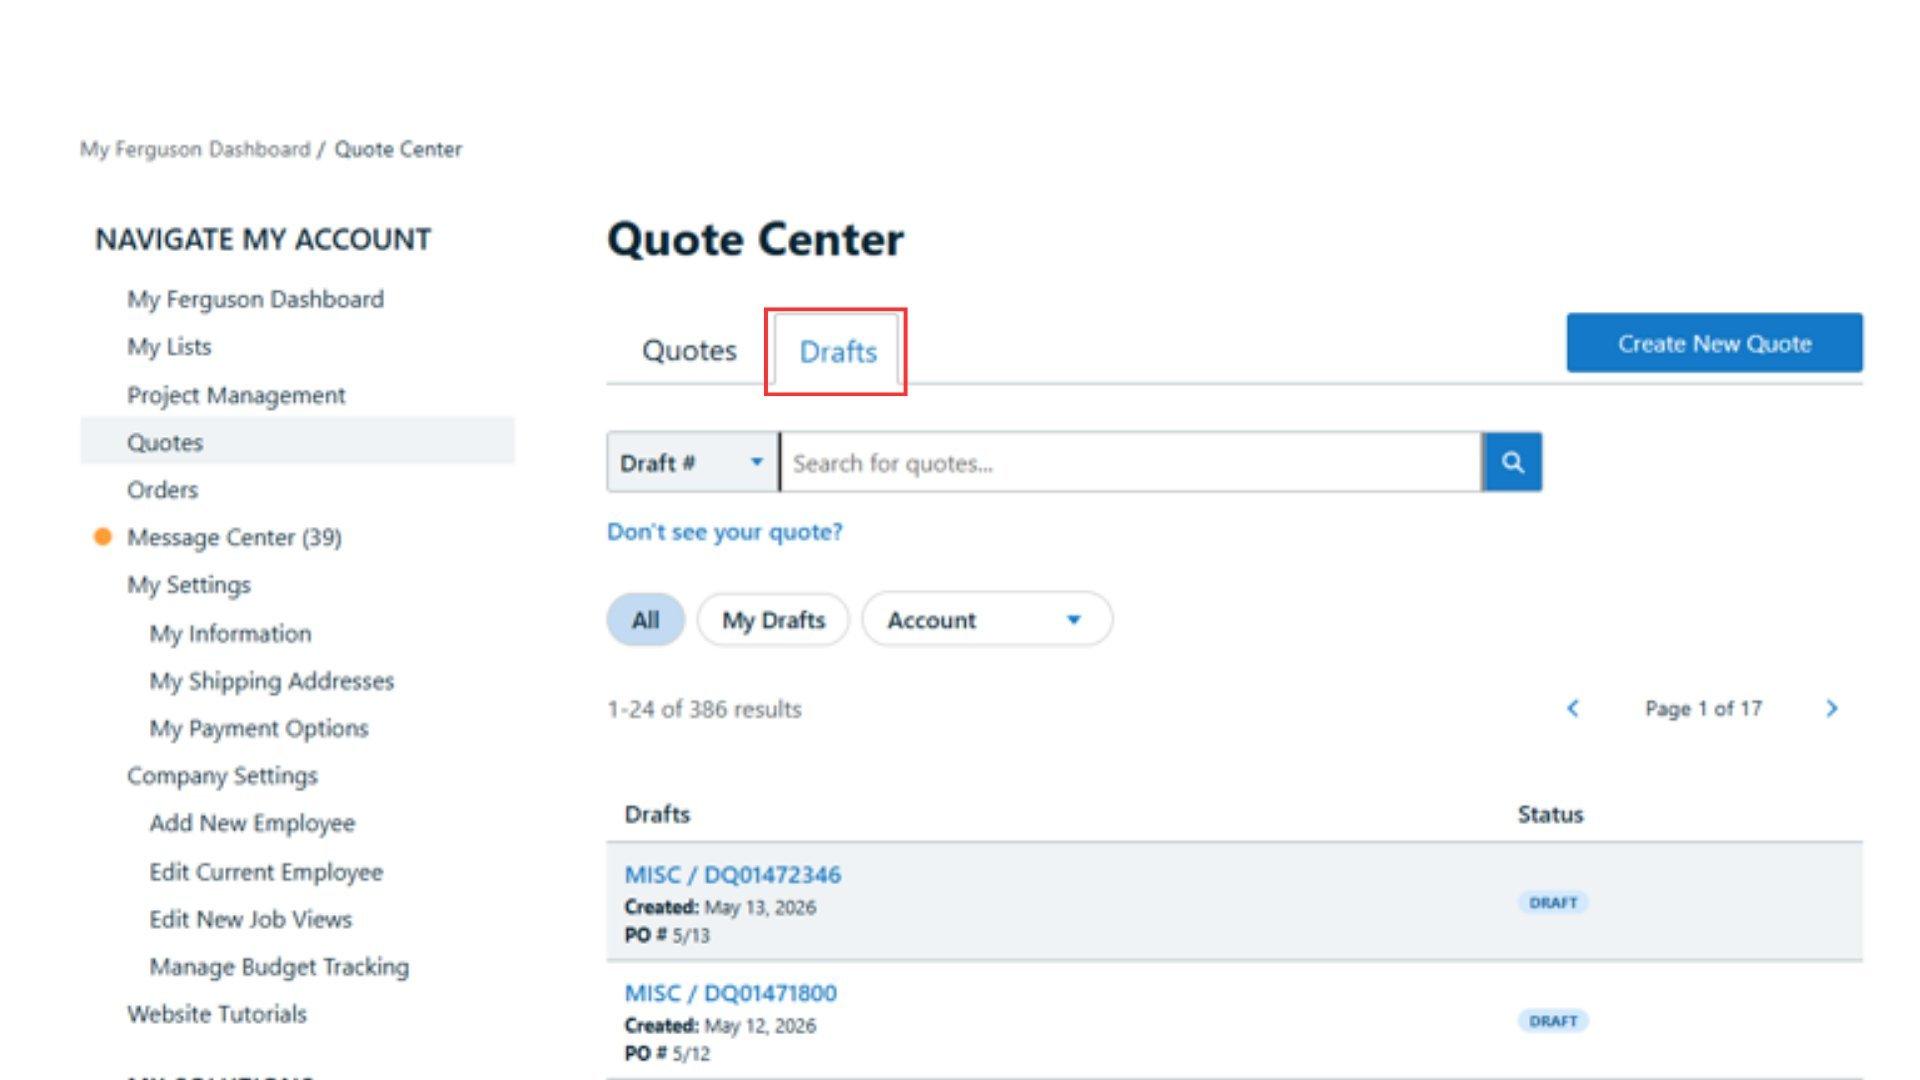Screen dimensions: 1920x1080
Task: Click the 'Created: May 13, 2026' text
Action: pyautogui.click(x=720, y=907)
